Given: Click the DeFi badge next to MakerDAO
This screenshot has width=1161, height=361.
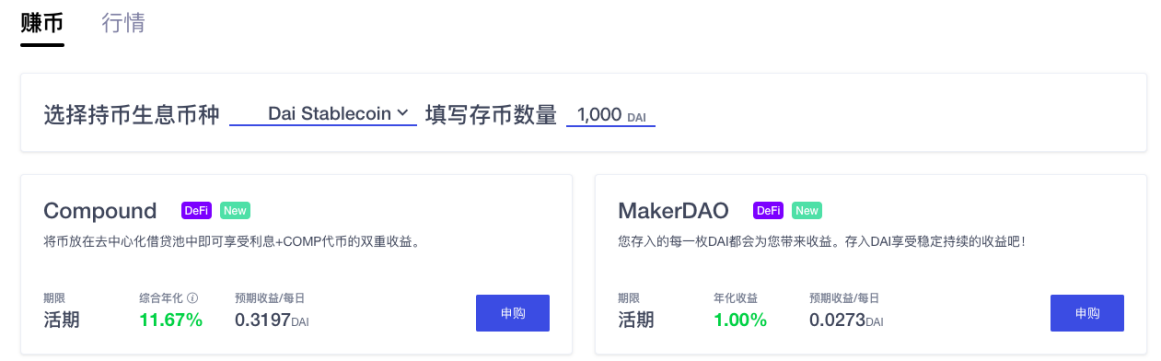Looking at the screenshot, I should pos(769,211).
